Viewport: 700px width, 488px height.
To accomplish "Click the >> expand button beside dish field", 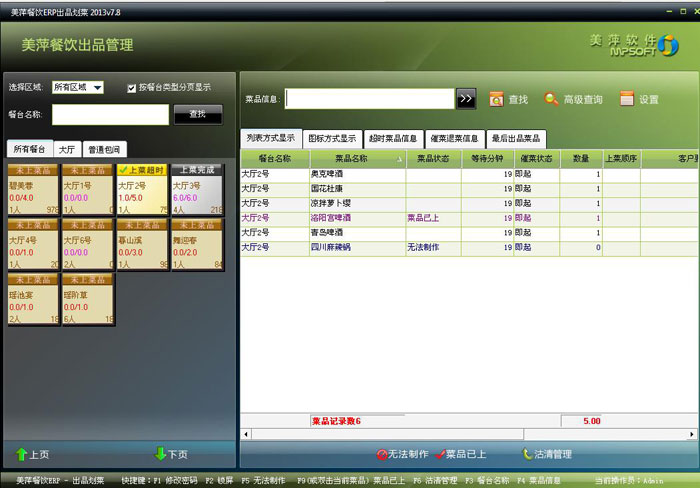I will point(466,98).
